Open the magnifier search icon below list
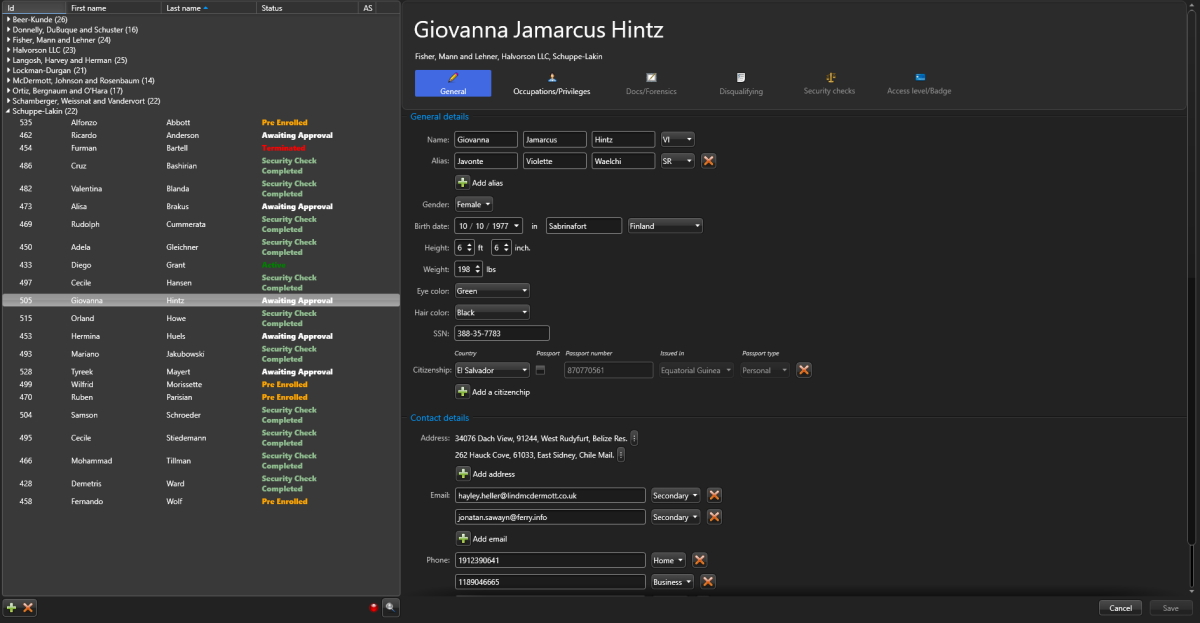This screenshot has width=1200, height=623. click(x=391, y=607)
